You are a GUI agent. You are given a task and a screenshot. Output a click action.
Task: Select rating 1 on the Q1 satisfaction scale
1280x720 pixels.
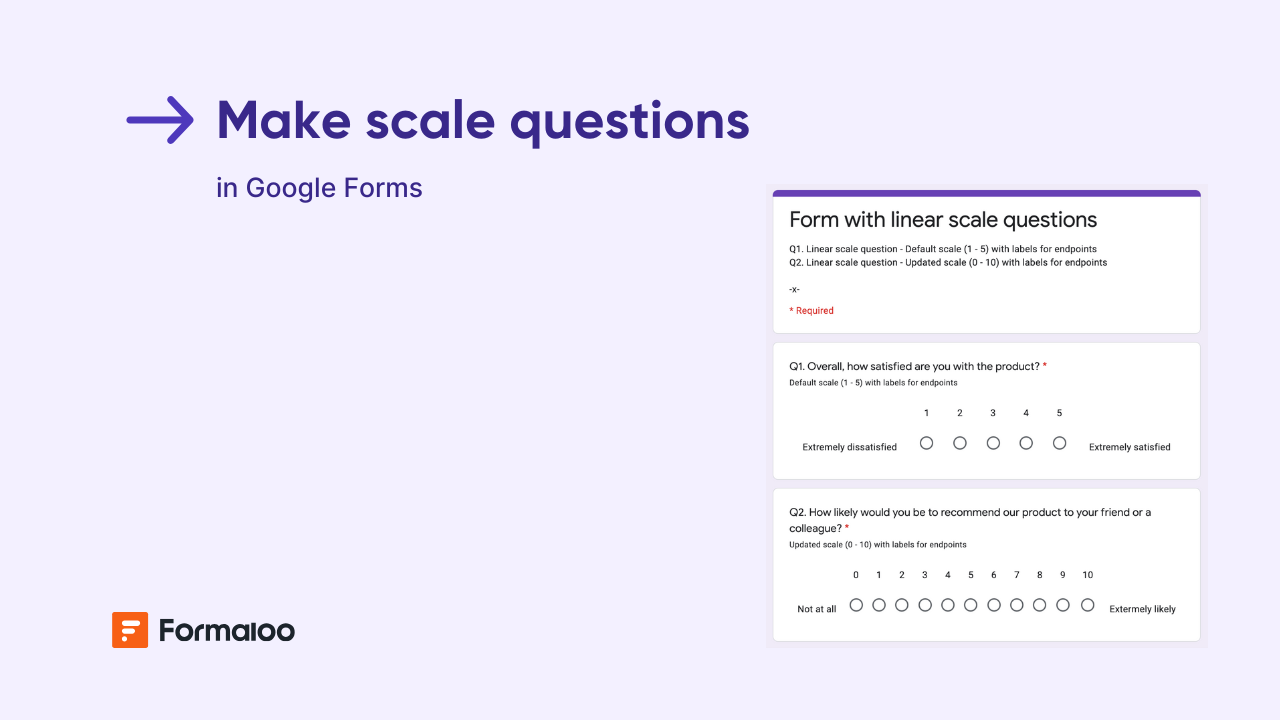[x=926, y=442]
